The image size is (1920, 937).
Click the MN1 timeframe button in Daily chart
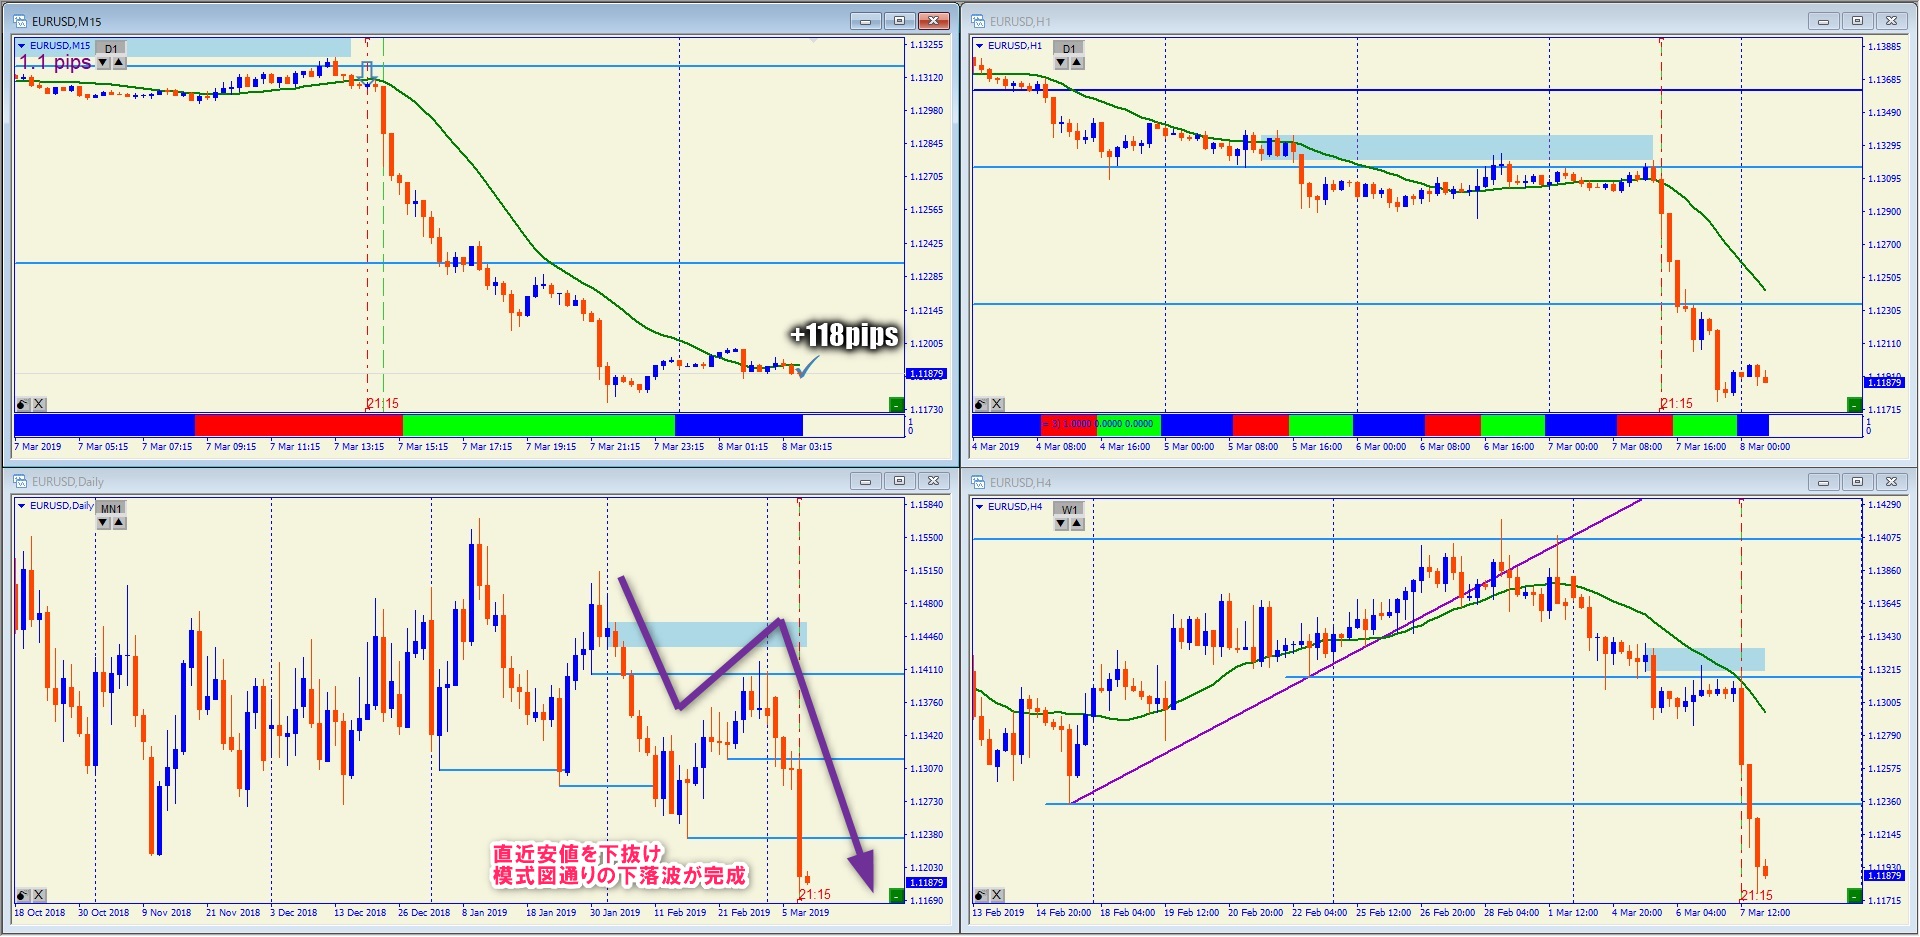pos(111,508)
